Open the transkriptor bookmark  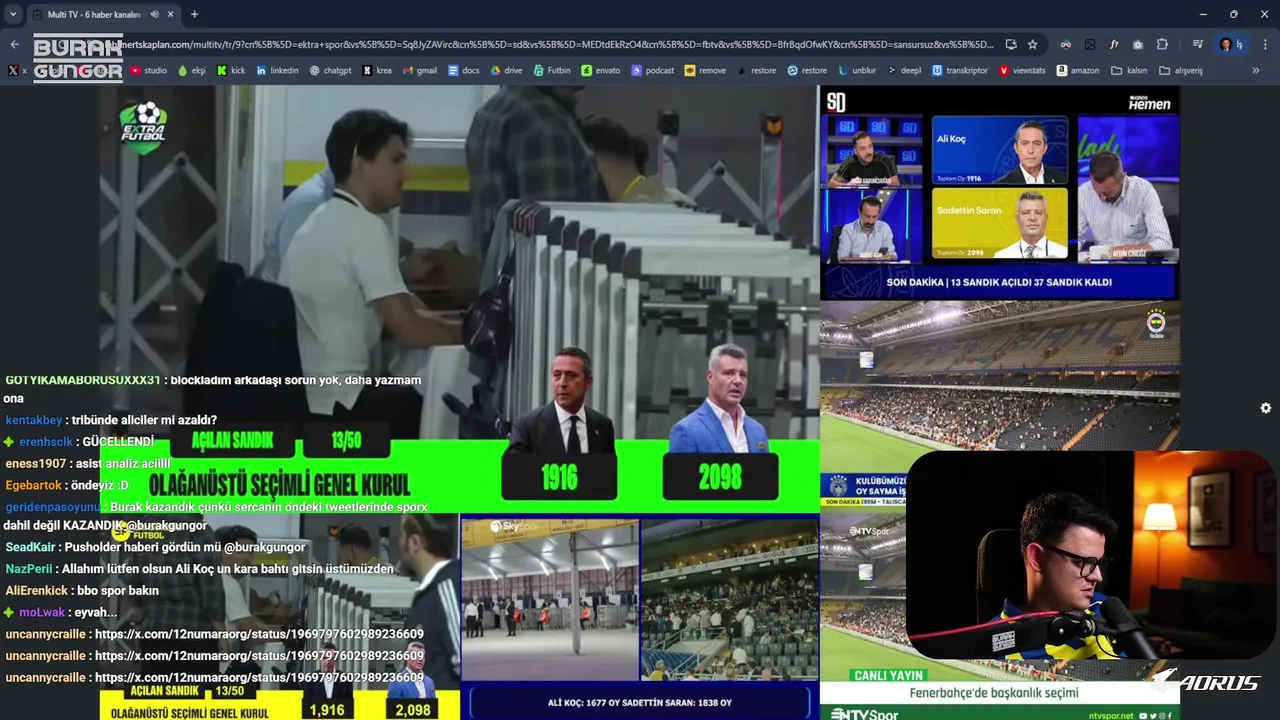point(960,71)
